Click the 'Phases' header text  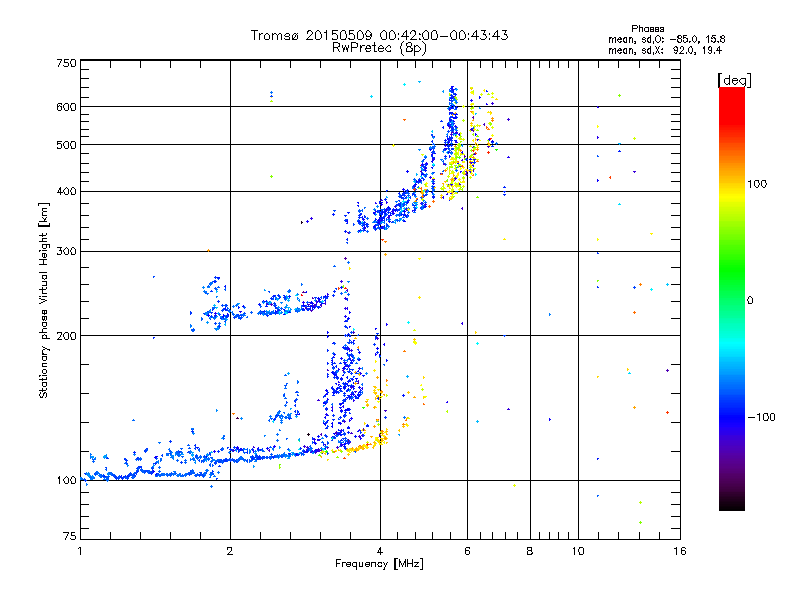(647, 29)
